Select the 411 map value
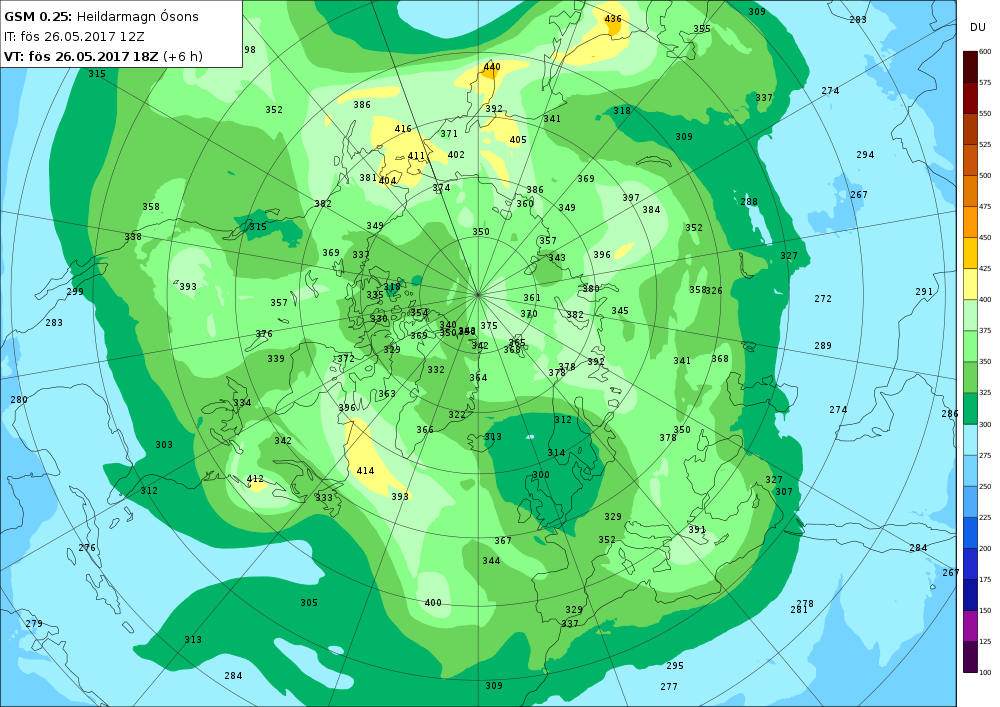The width and height of the screenshot is (1000, 707). [416, 156]
